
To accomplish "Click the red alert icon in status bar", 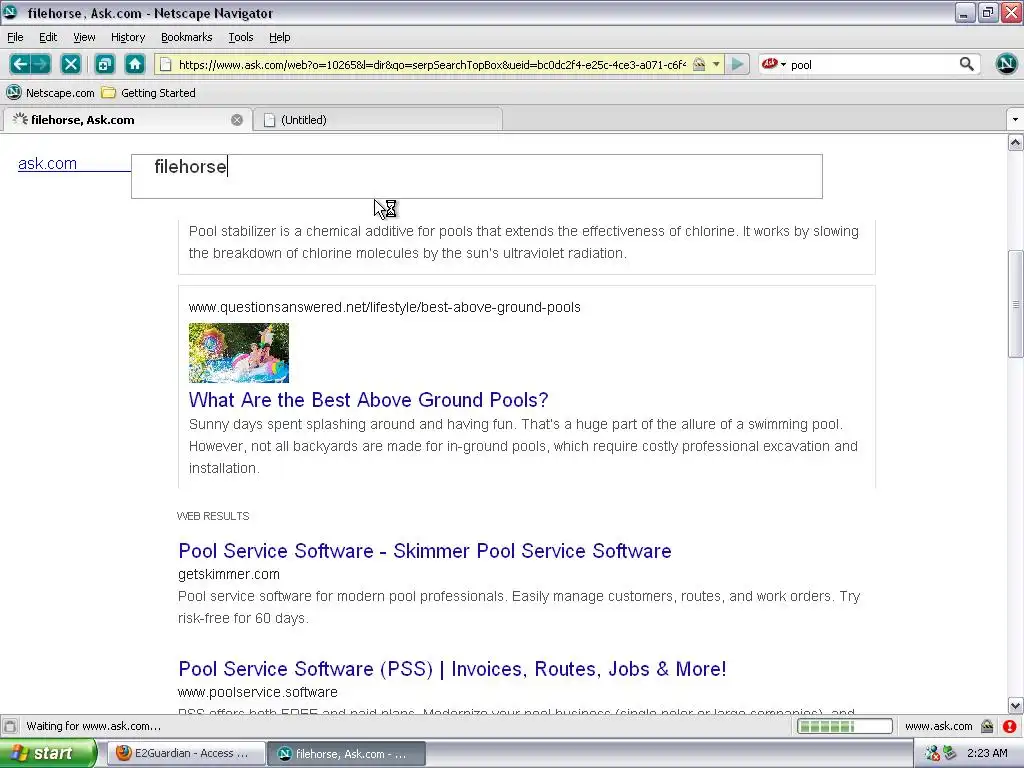I will [x=1010, y=726].
